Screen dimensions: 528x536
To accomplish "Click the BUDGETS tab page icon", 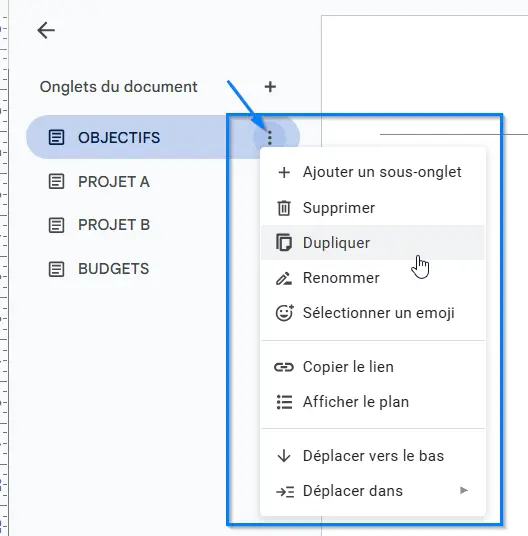I will (56, 269).
